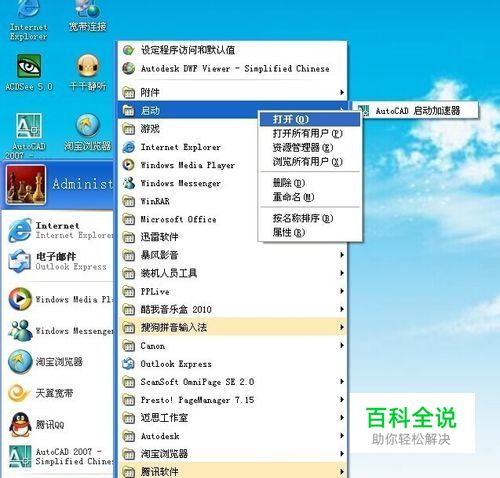Launch Windows Media Player from Start menu list
The height and width of the screenshot is (478, 500).
click(x=60, y=299)
